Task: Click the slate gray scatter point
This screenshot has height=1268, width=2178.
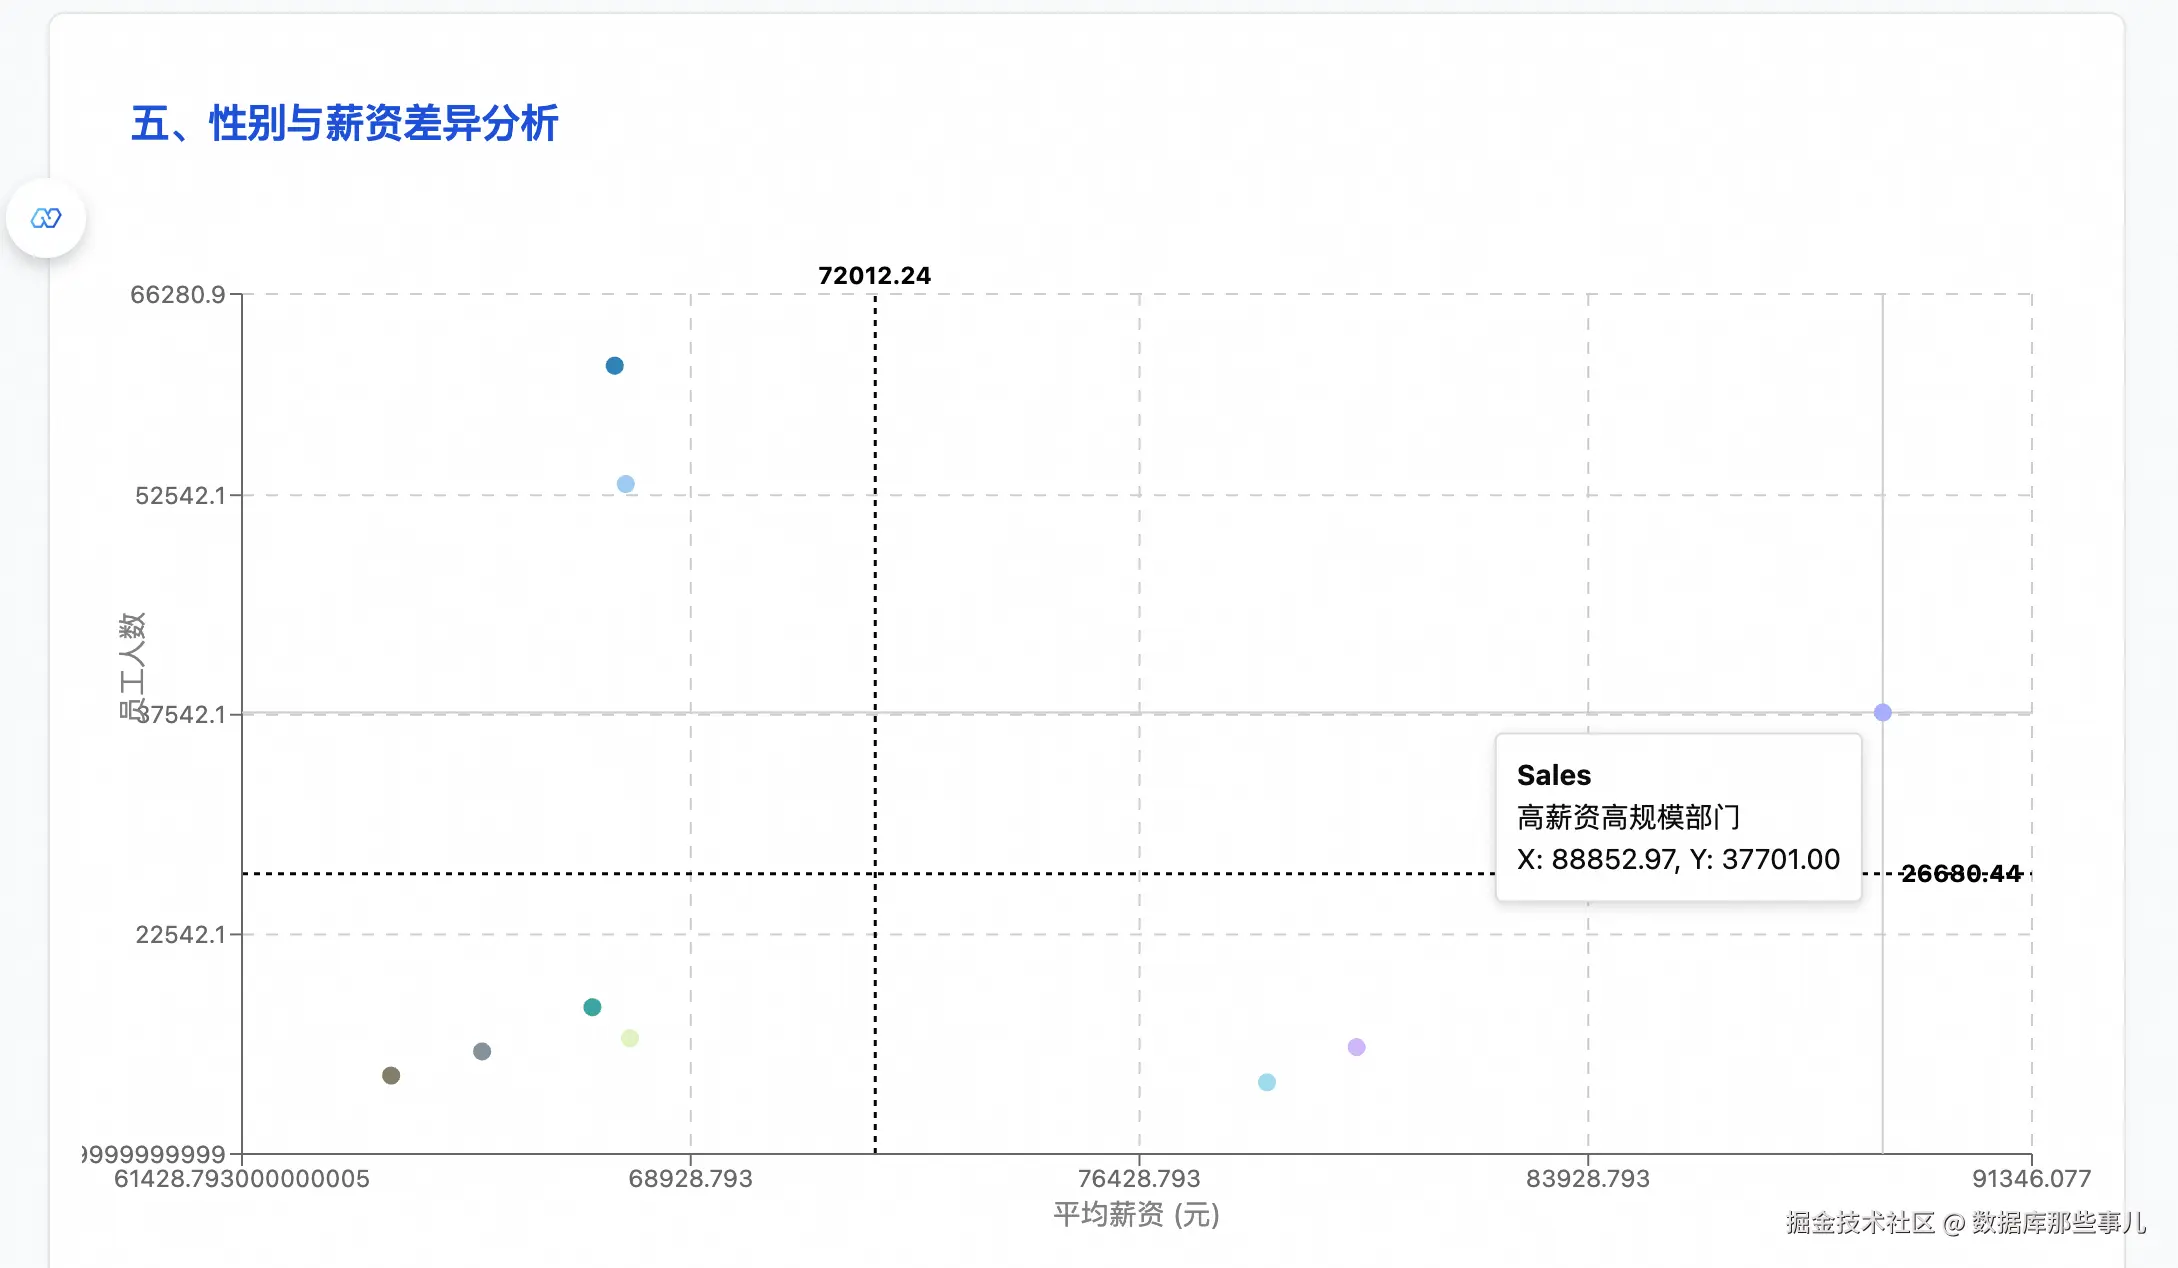Action: [482, 1051]
